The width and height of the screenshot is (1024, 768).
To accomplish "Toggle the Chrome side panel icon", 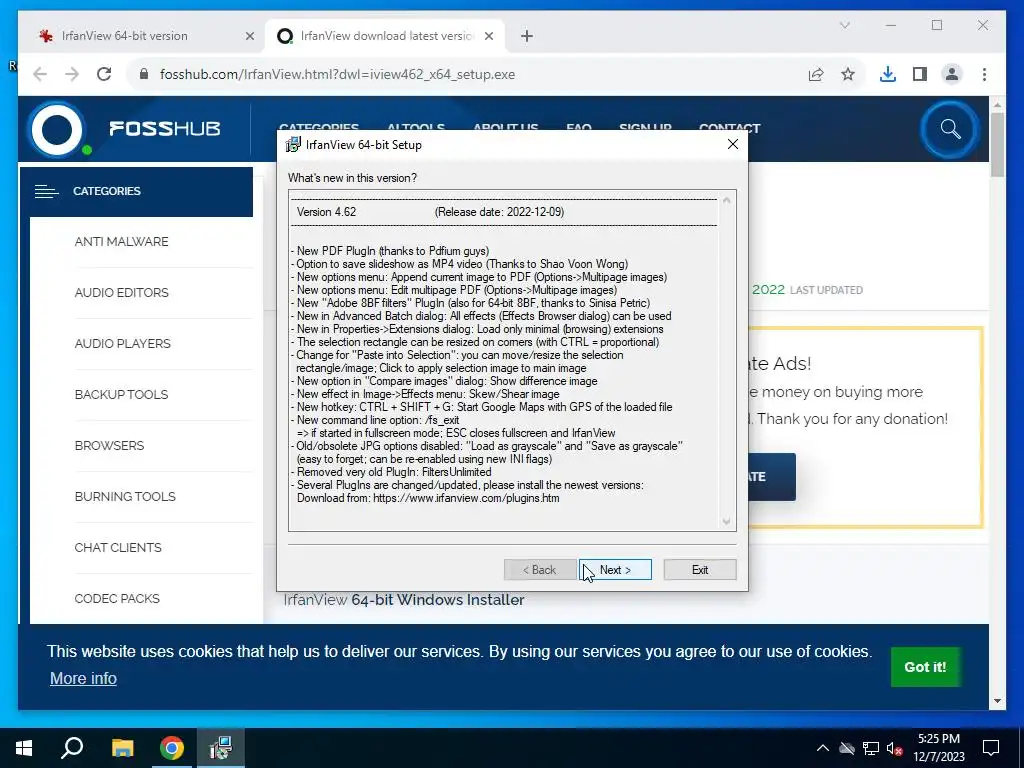I will pyautogui.click(x=920, y=74).
